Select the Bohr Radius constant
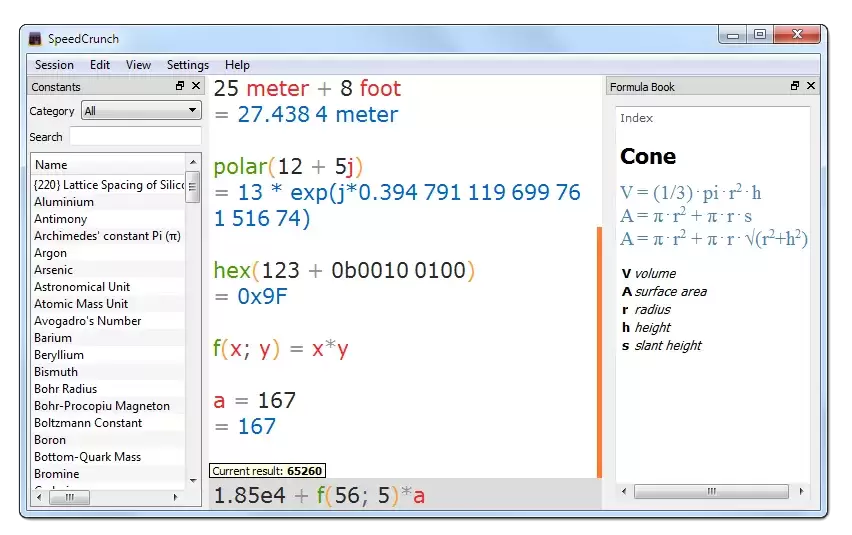The image size is (852, 535). [x=108, y=389]
